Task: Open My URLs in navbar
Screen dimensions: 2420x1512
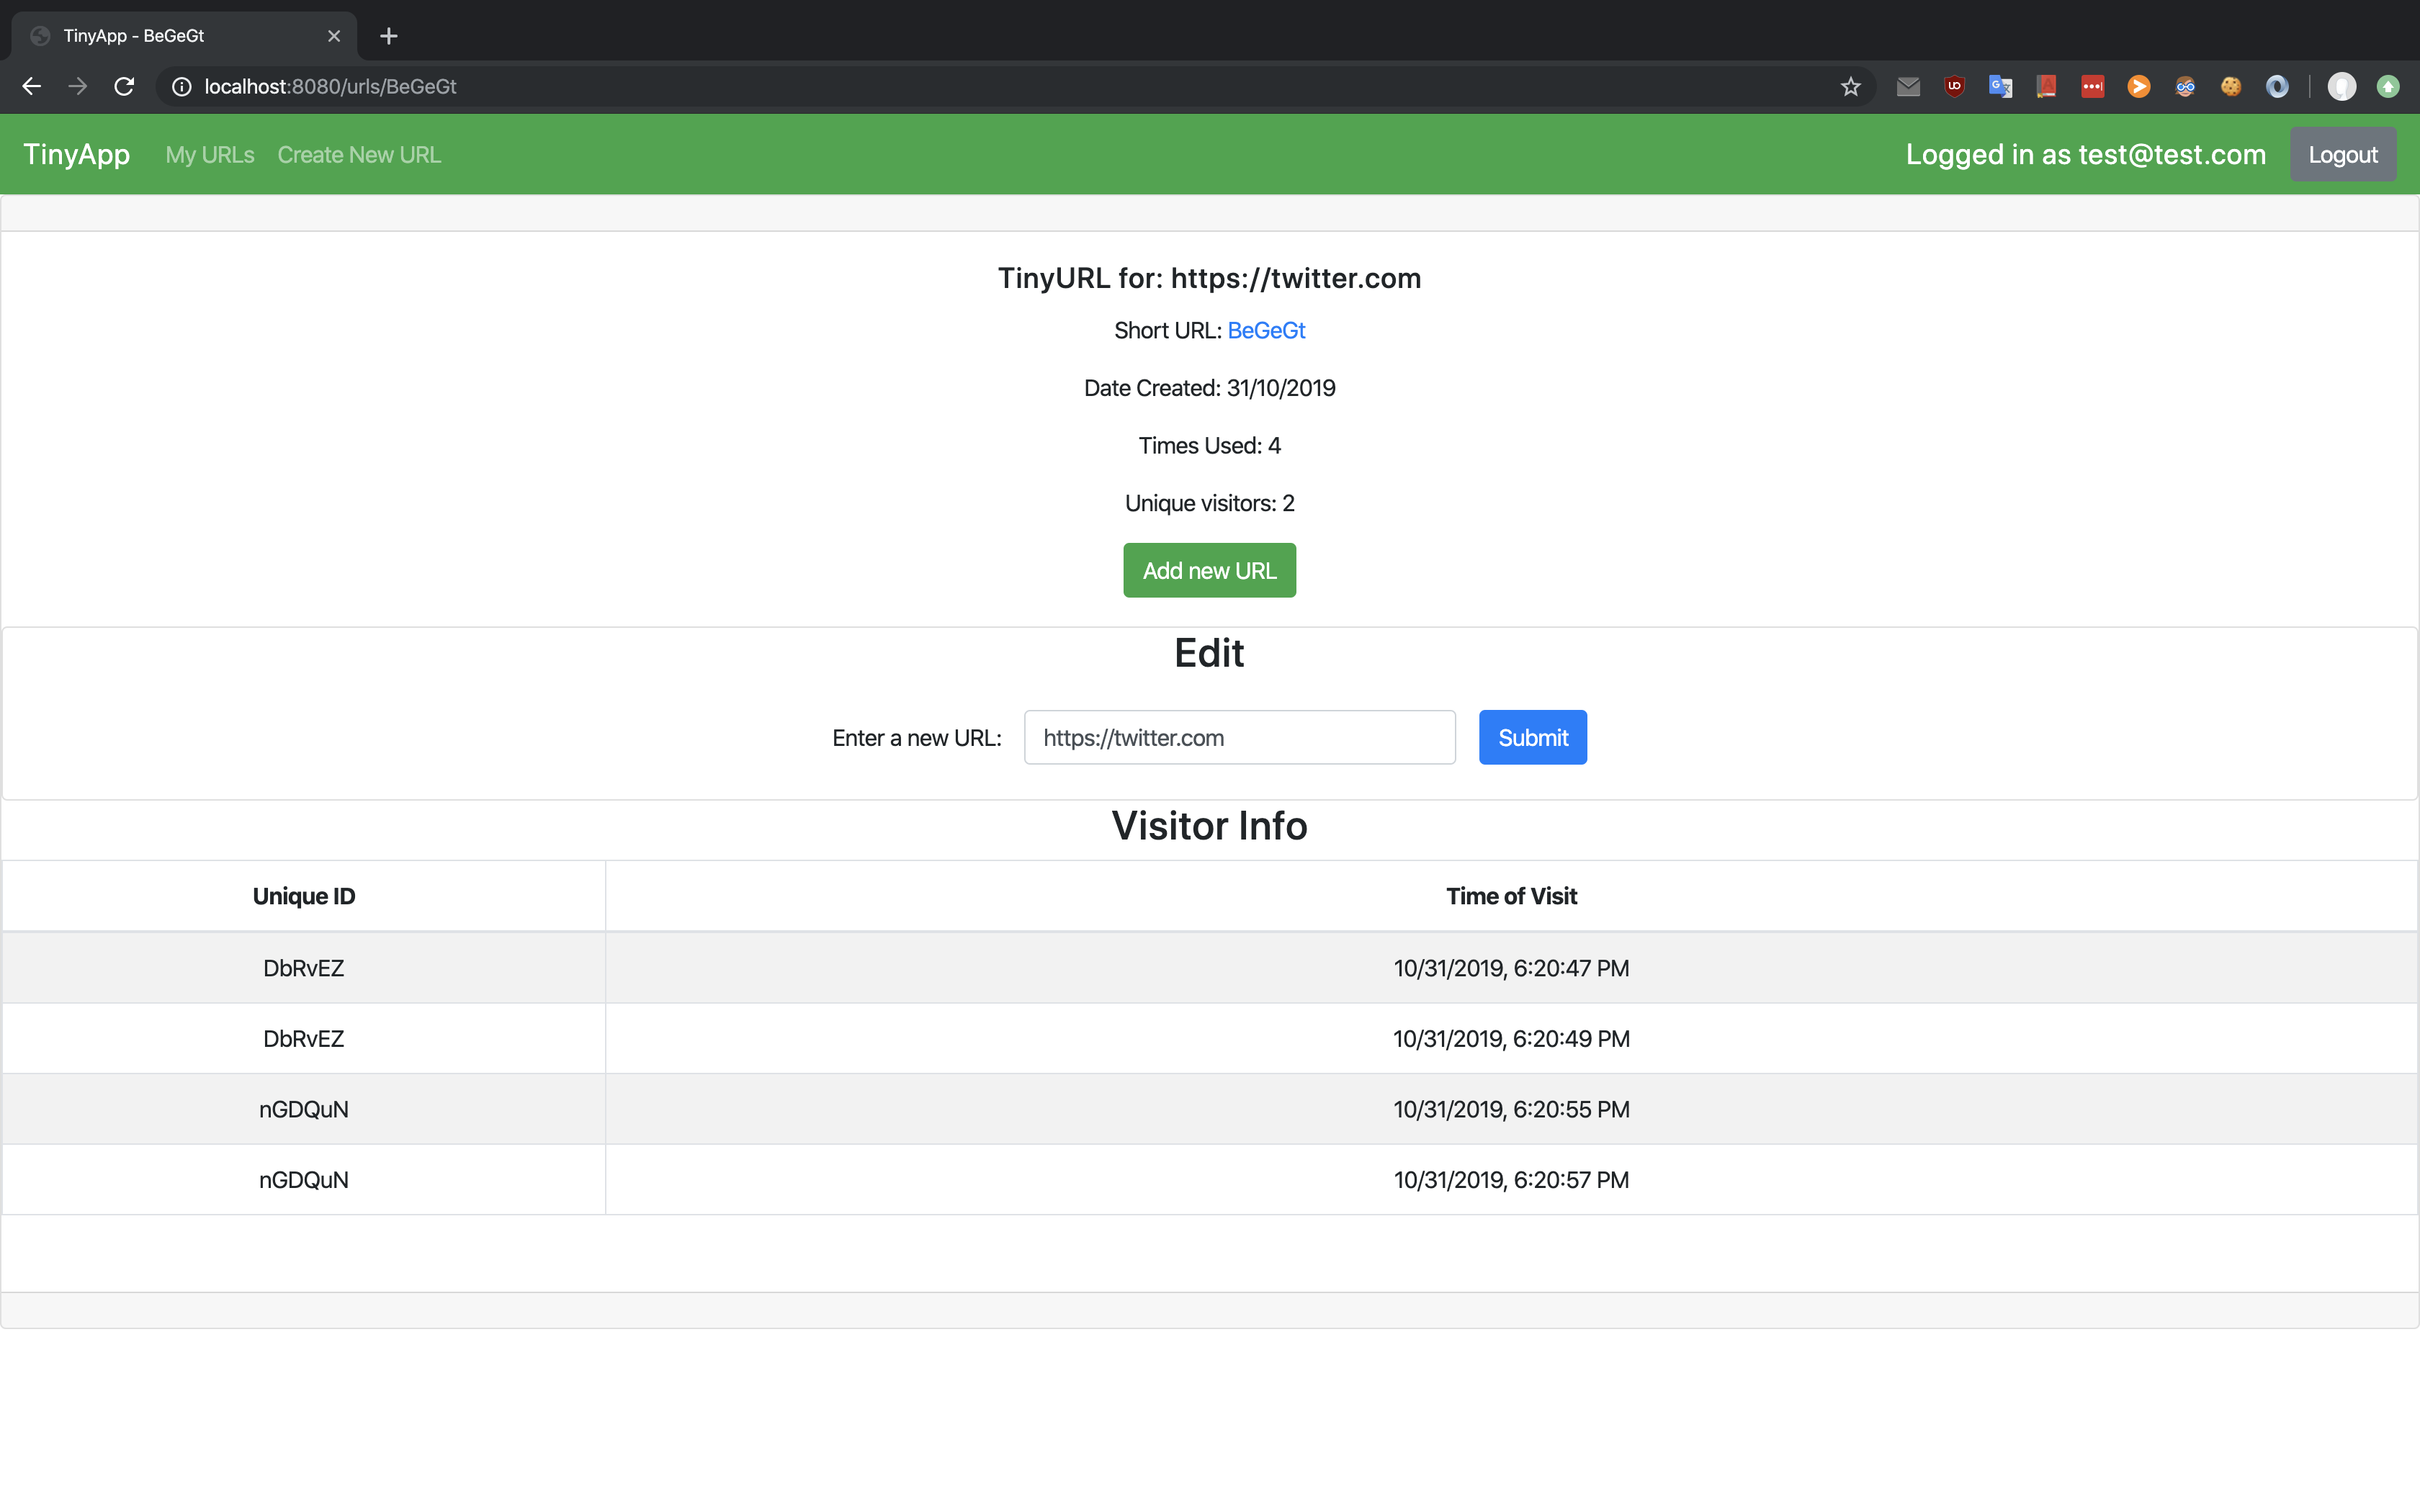Action: [x=210, y=155]
